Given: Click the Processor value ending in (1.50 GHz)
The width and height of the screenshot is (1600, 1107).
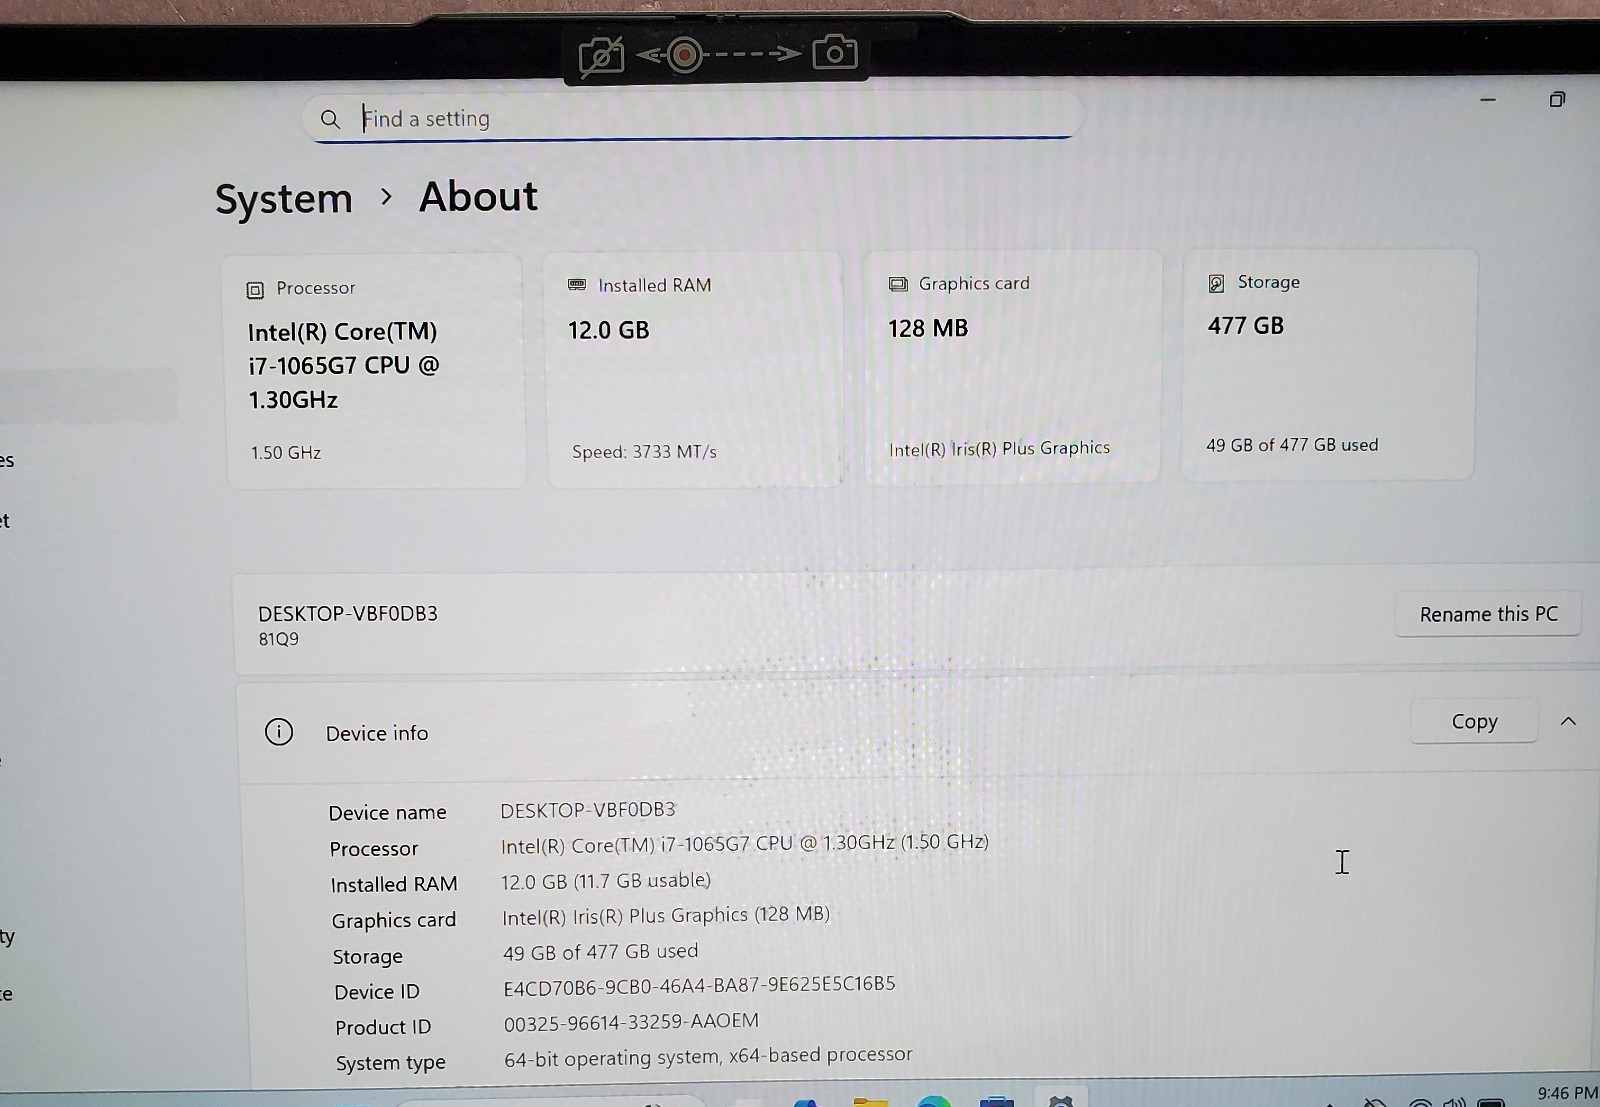Looking at the screenshot, I should [x=745, y=844].
